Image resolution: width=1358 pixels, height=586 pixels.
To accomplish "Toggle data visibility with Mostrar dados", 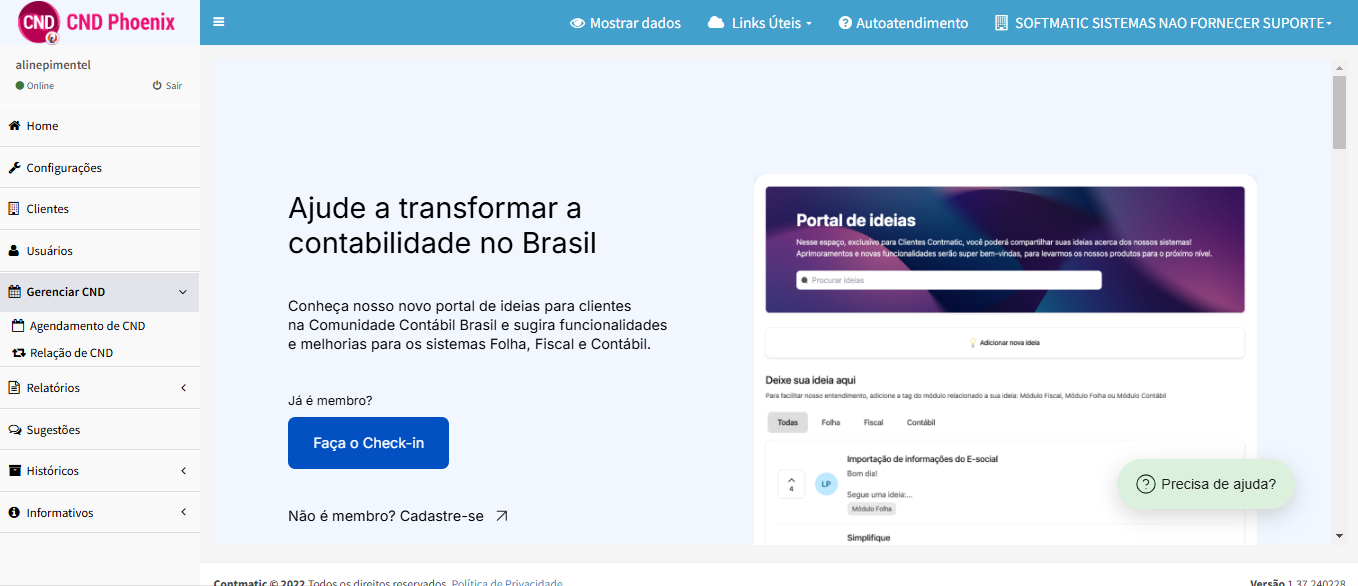I will pos(625,22).
